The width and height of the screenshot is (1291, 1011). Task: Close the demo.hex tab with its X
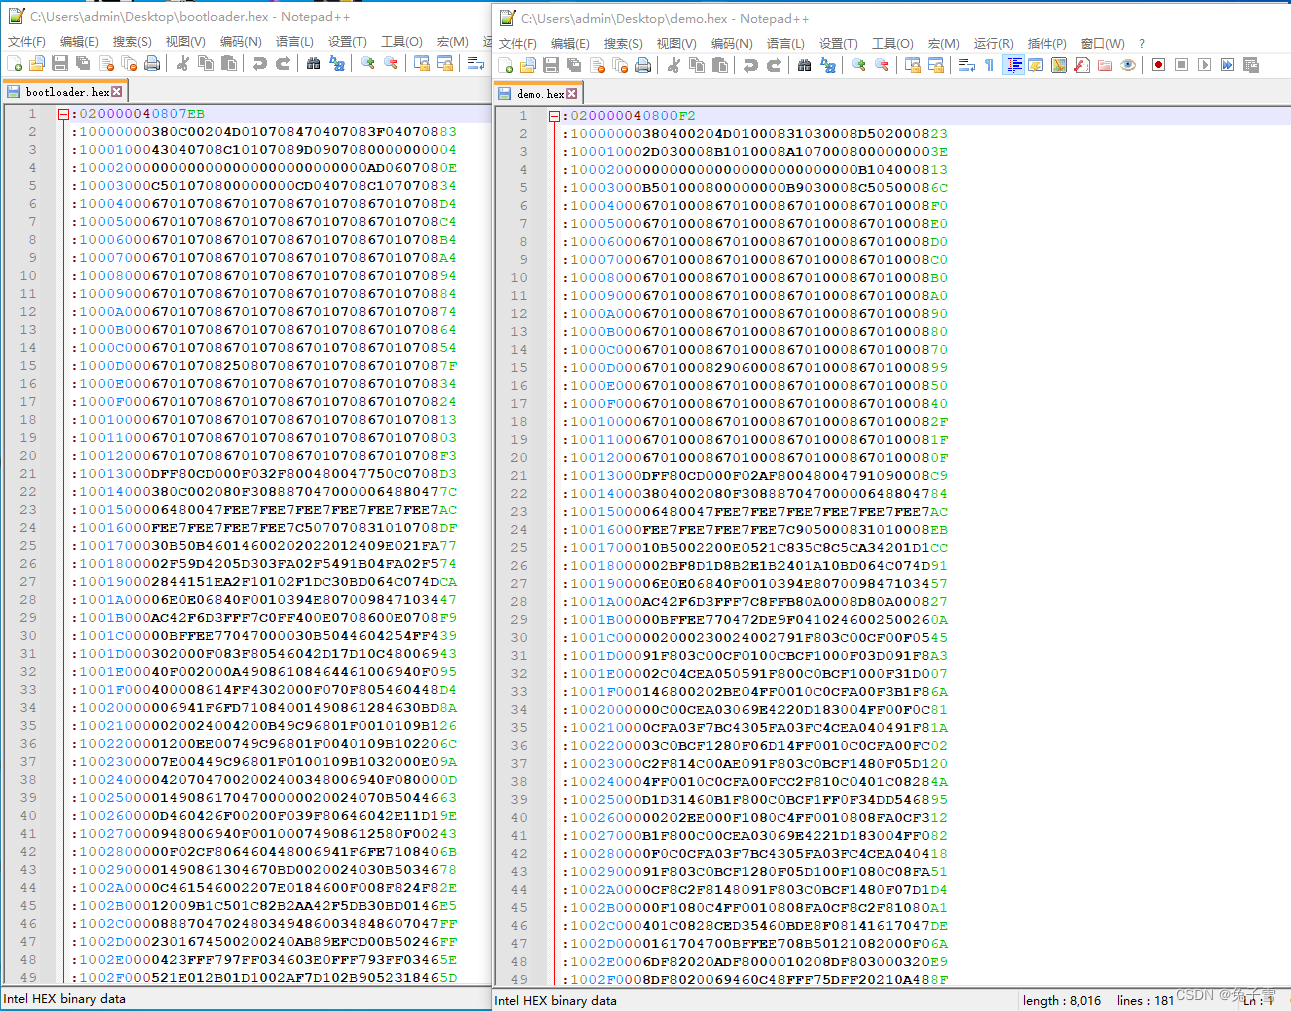[x=572, y=93]
